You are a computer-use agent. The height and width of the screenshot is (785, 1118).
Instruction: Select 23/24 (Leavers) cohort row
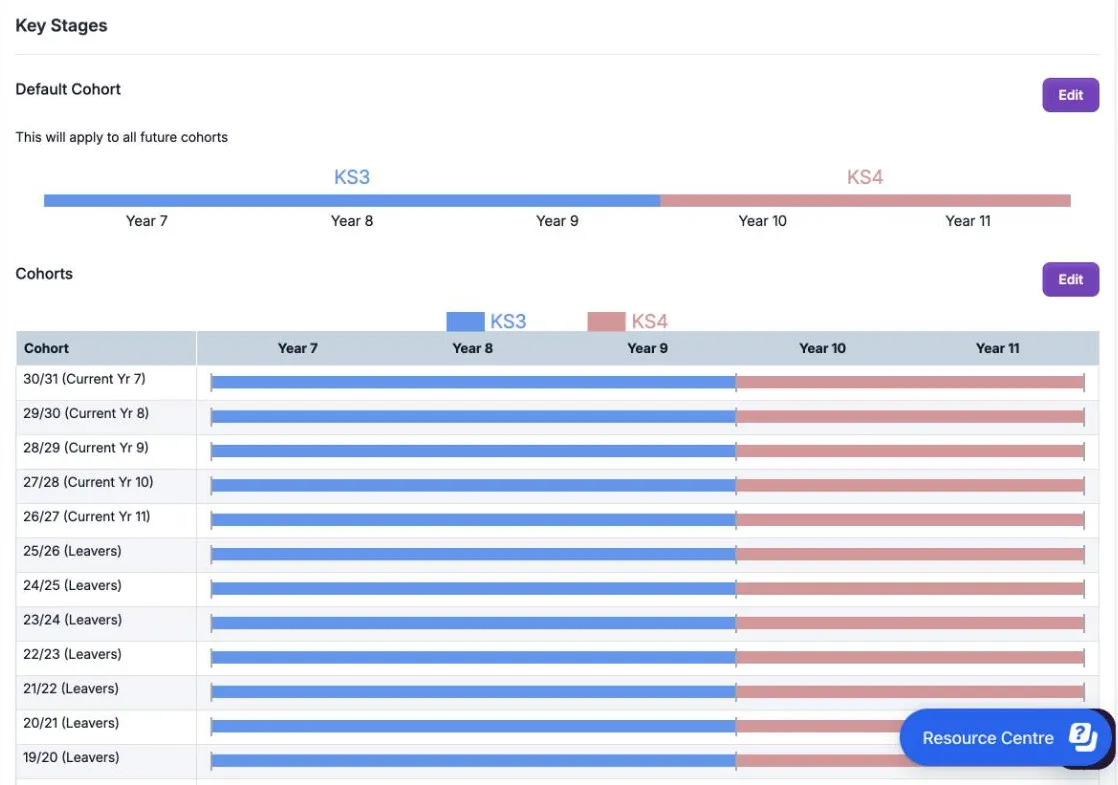[557, 623]
